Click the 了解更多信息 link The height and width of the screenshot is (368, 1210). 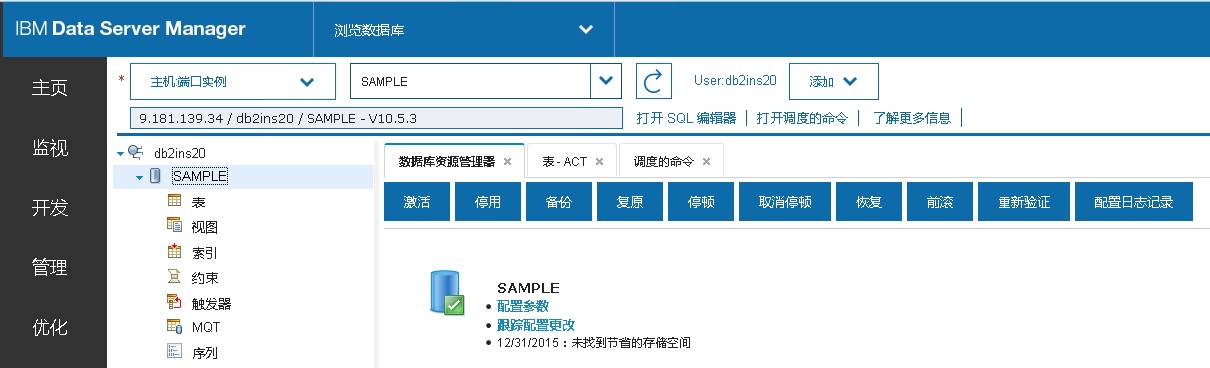(911, 118)
